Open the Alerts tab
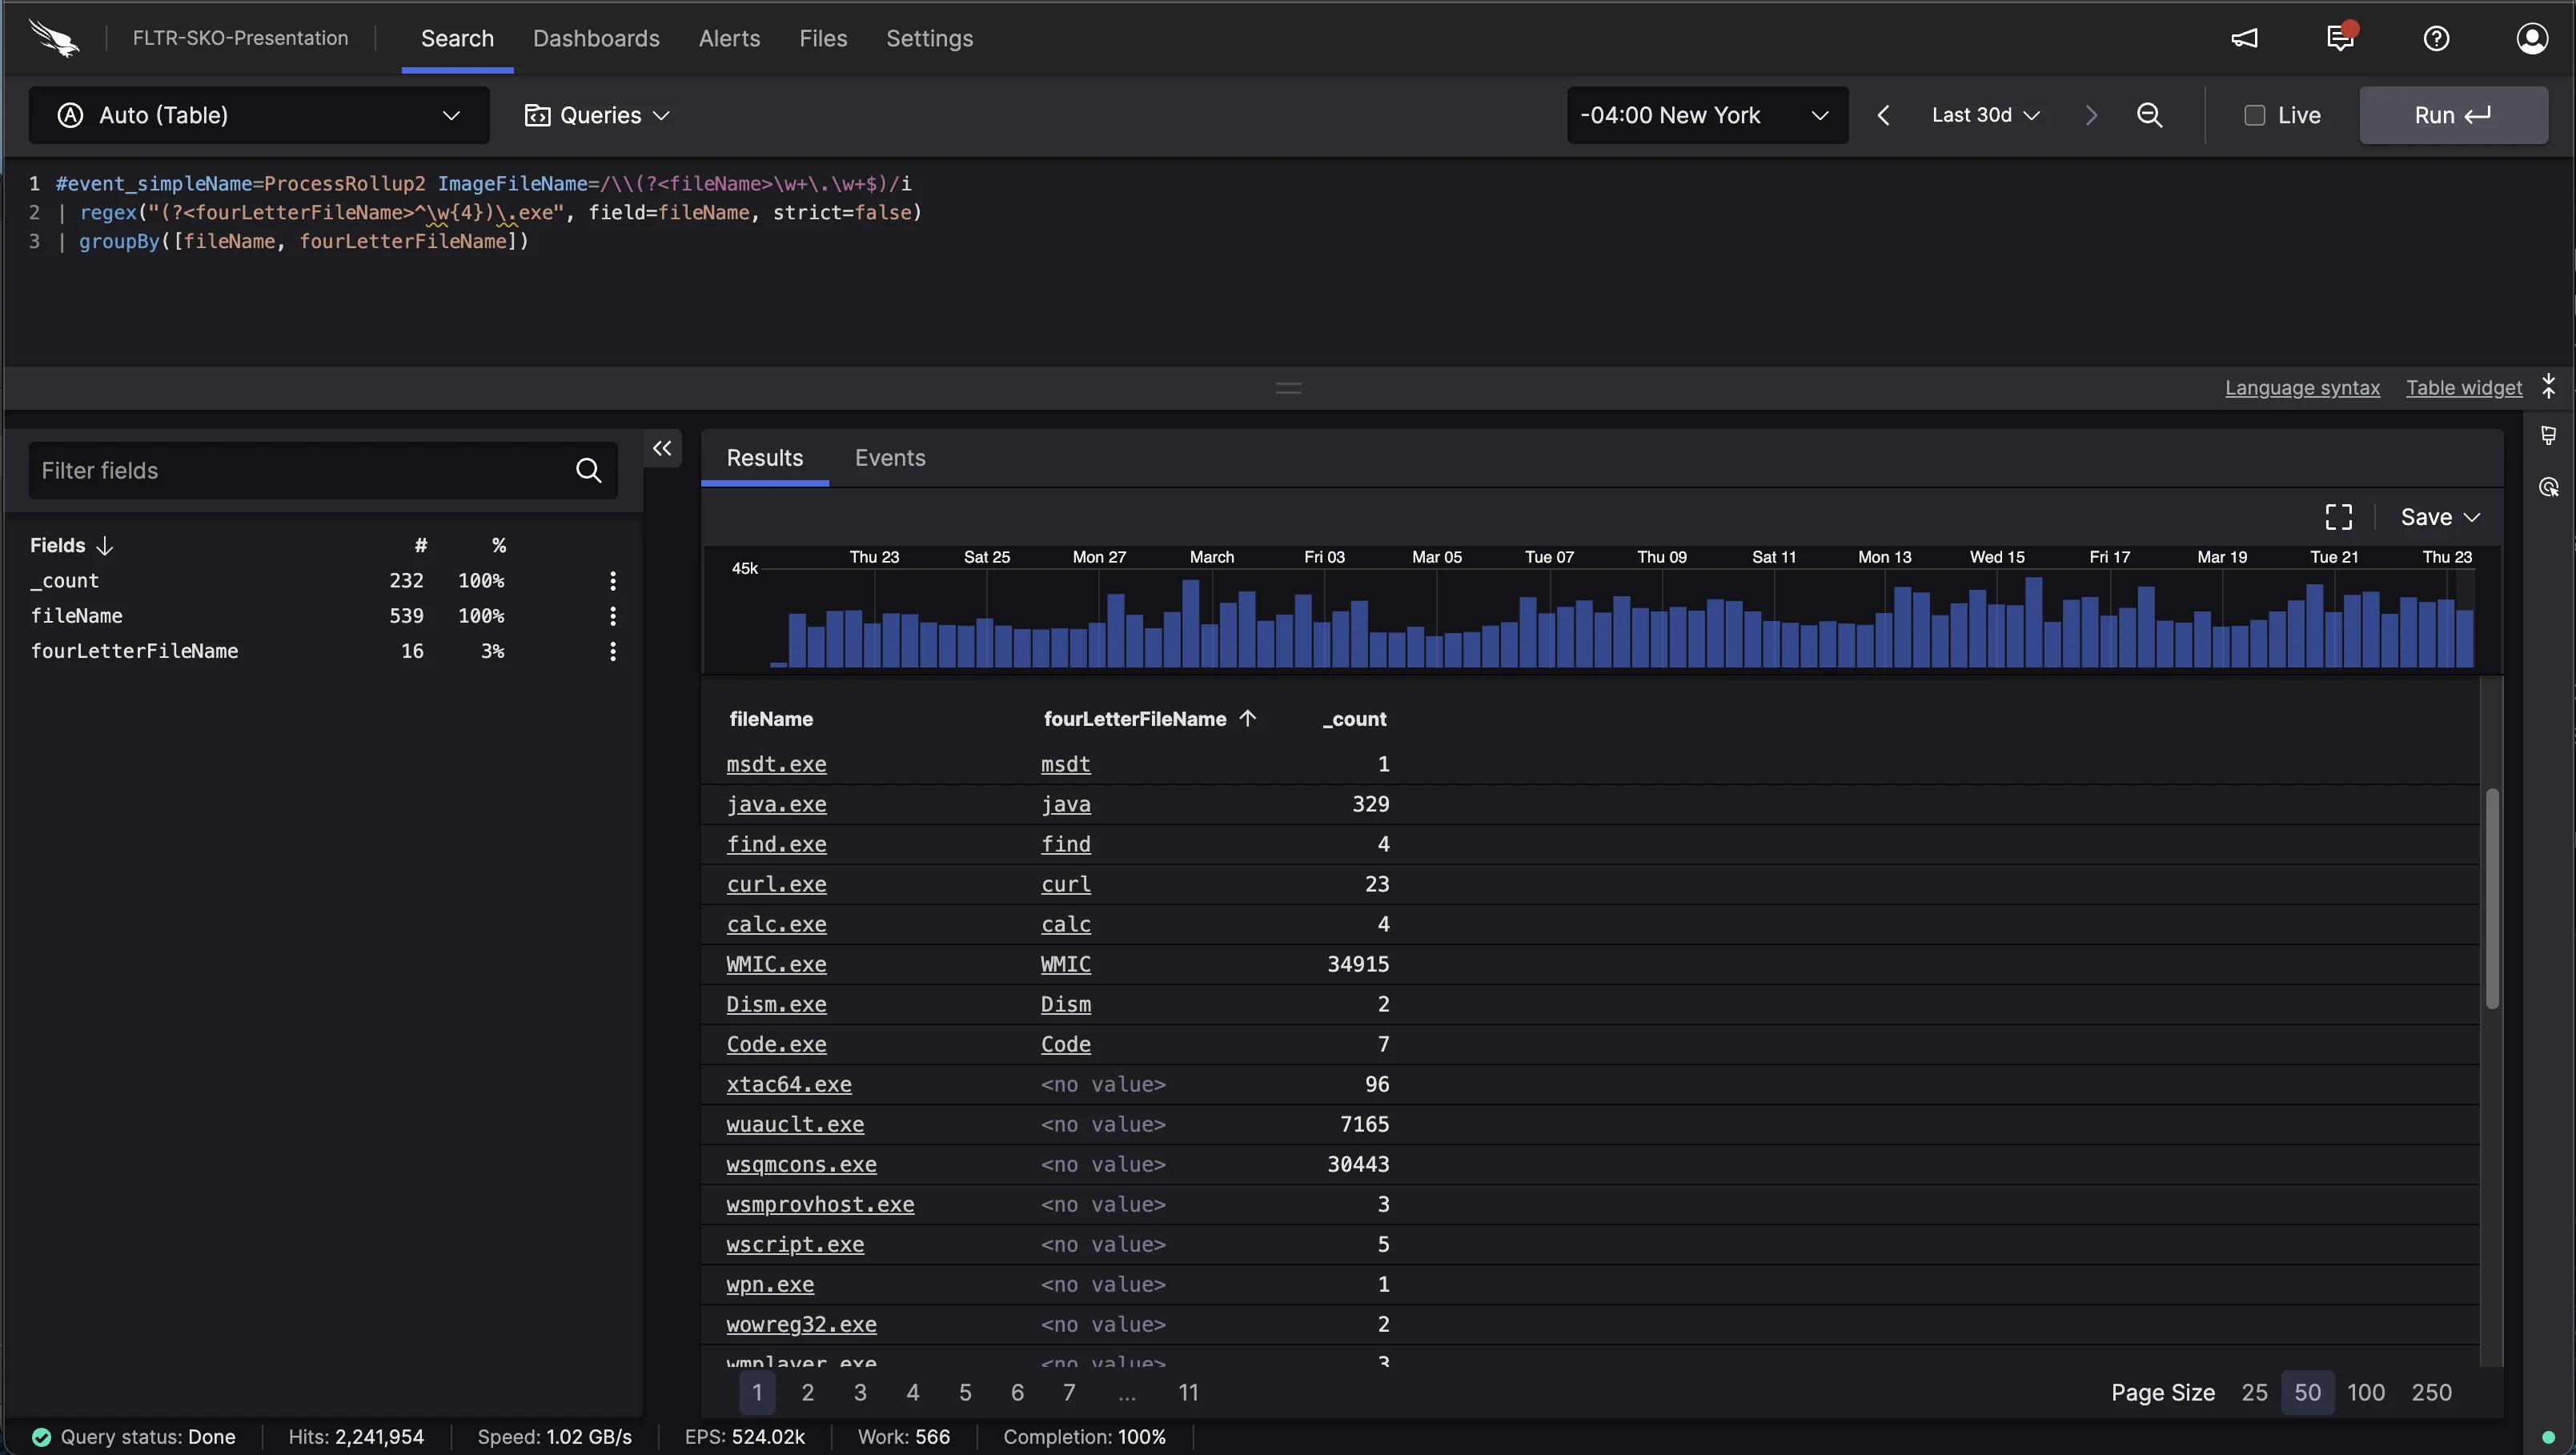 click(729, 38)
